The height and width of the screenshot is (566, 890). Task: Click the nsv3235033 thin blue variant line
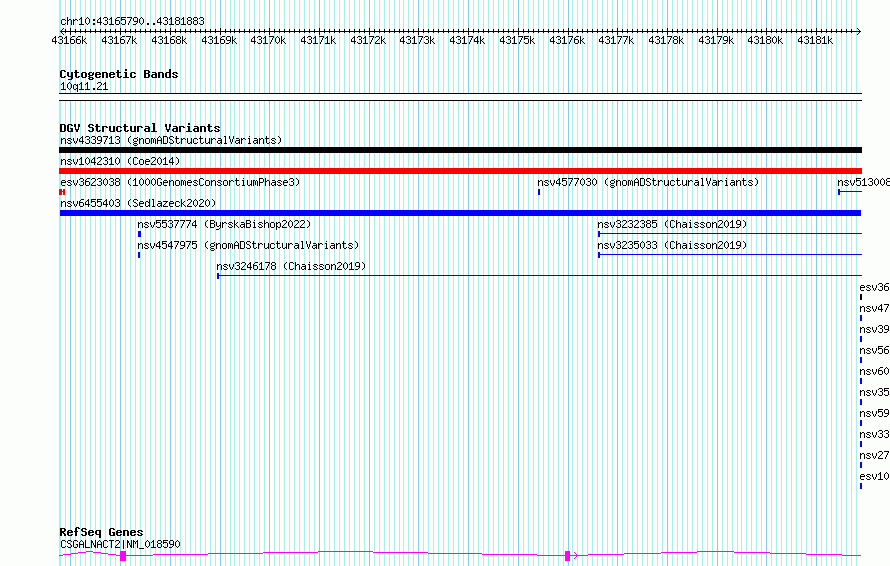730,255
